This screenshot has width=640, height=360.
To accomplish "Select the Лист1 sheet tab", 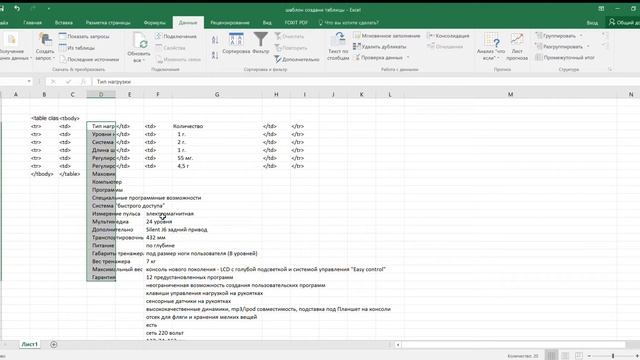I will tap(29, 344).
